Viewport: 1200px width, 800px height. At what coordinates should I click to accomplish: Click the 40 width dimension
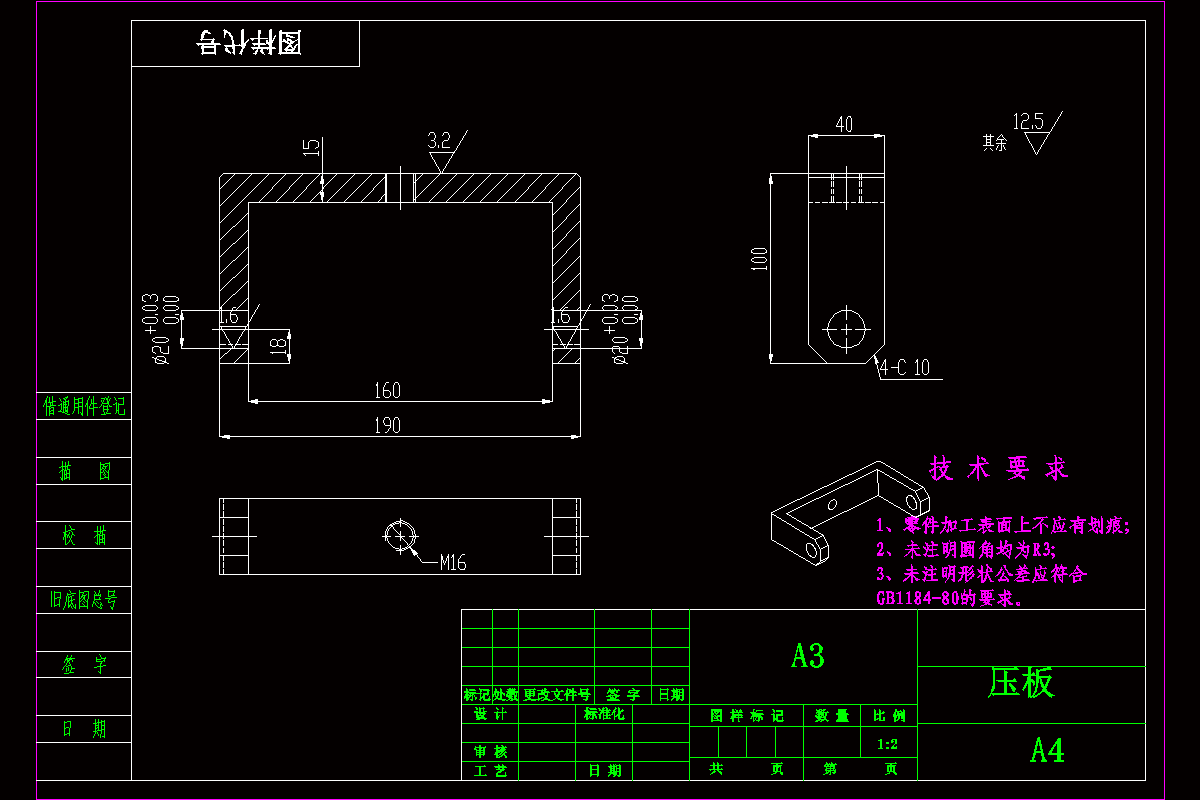coord(845,125)
